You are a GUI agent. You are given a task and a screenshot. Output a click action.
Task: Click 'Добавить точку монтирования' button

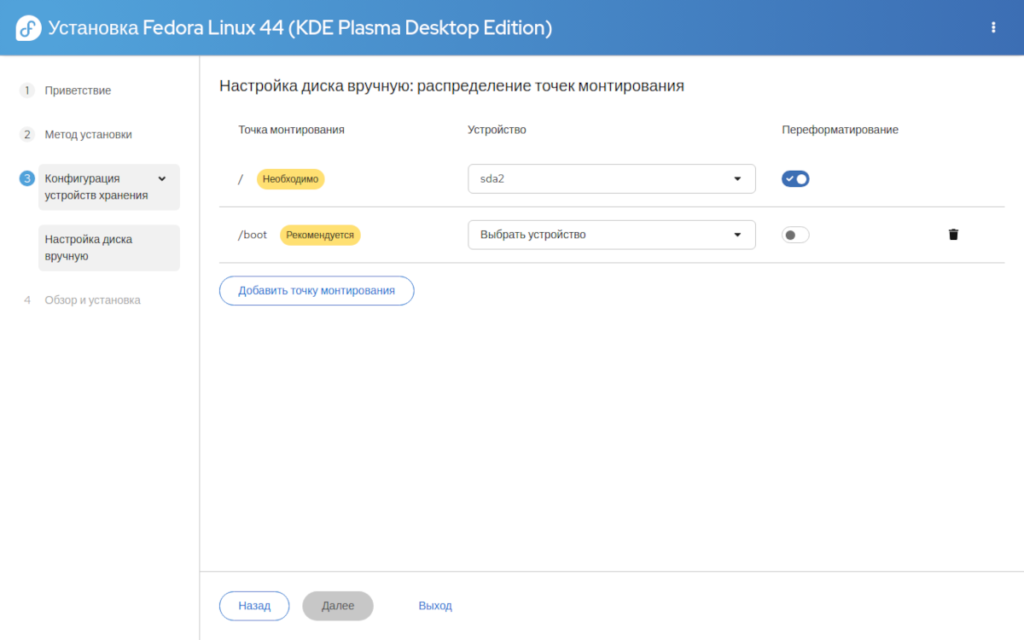point(317,291)
